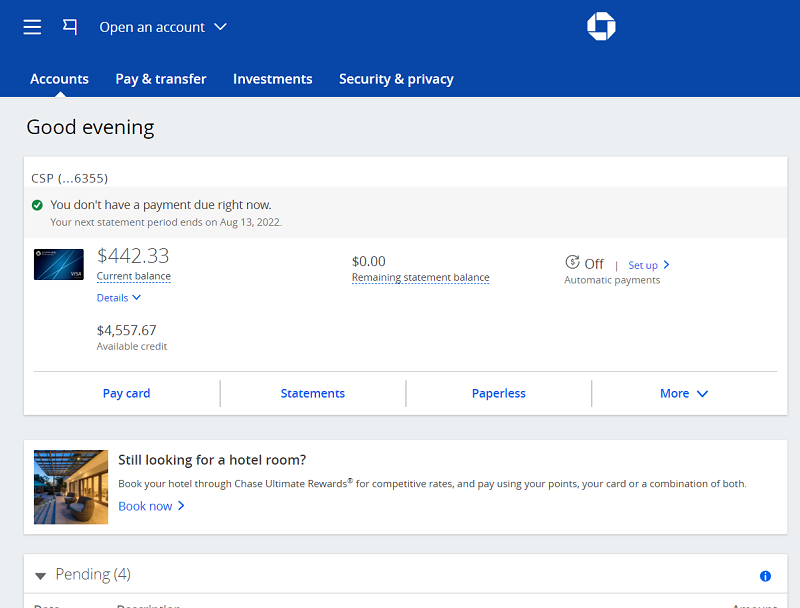
Task: Click the blue info icon in Pending
Action: point(765,576)
